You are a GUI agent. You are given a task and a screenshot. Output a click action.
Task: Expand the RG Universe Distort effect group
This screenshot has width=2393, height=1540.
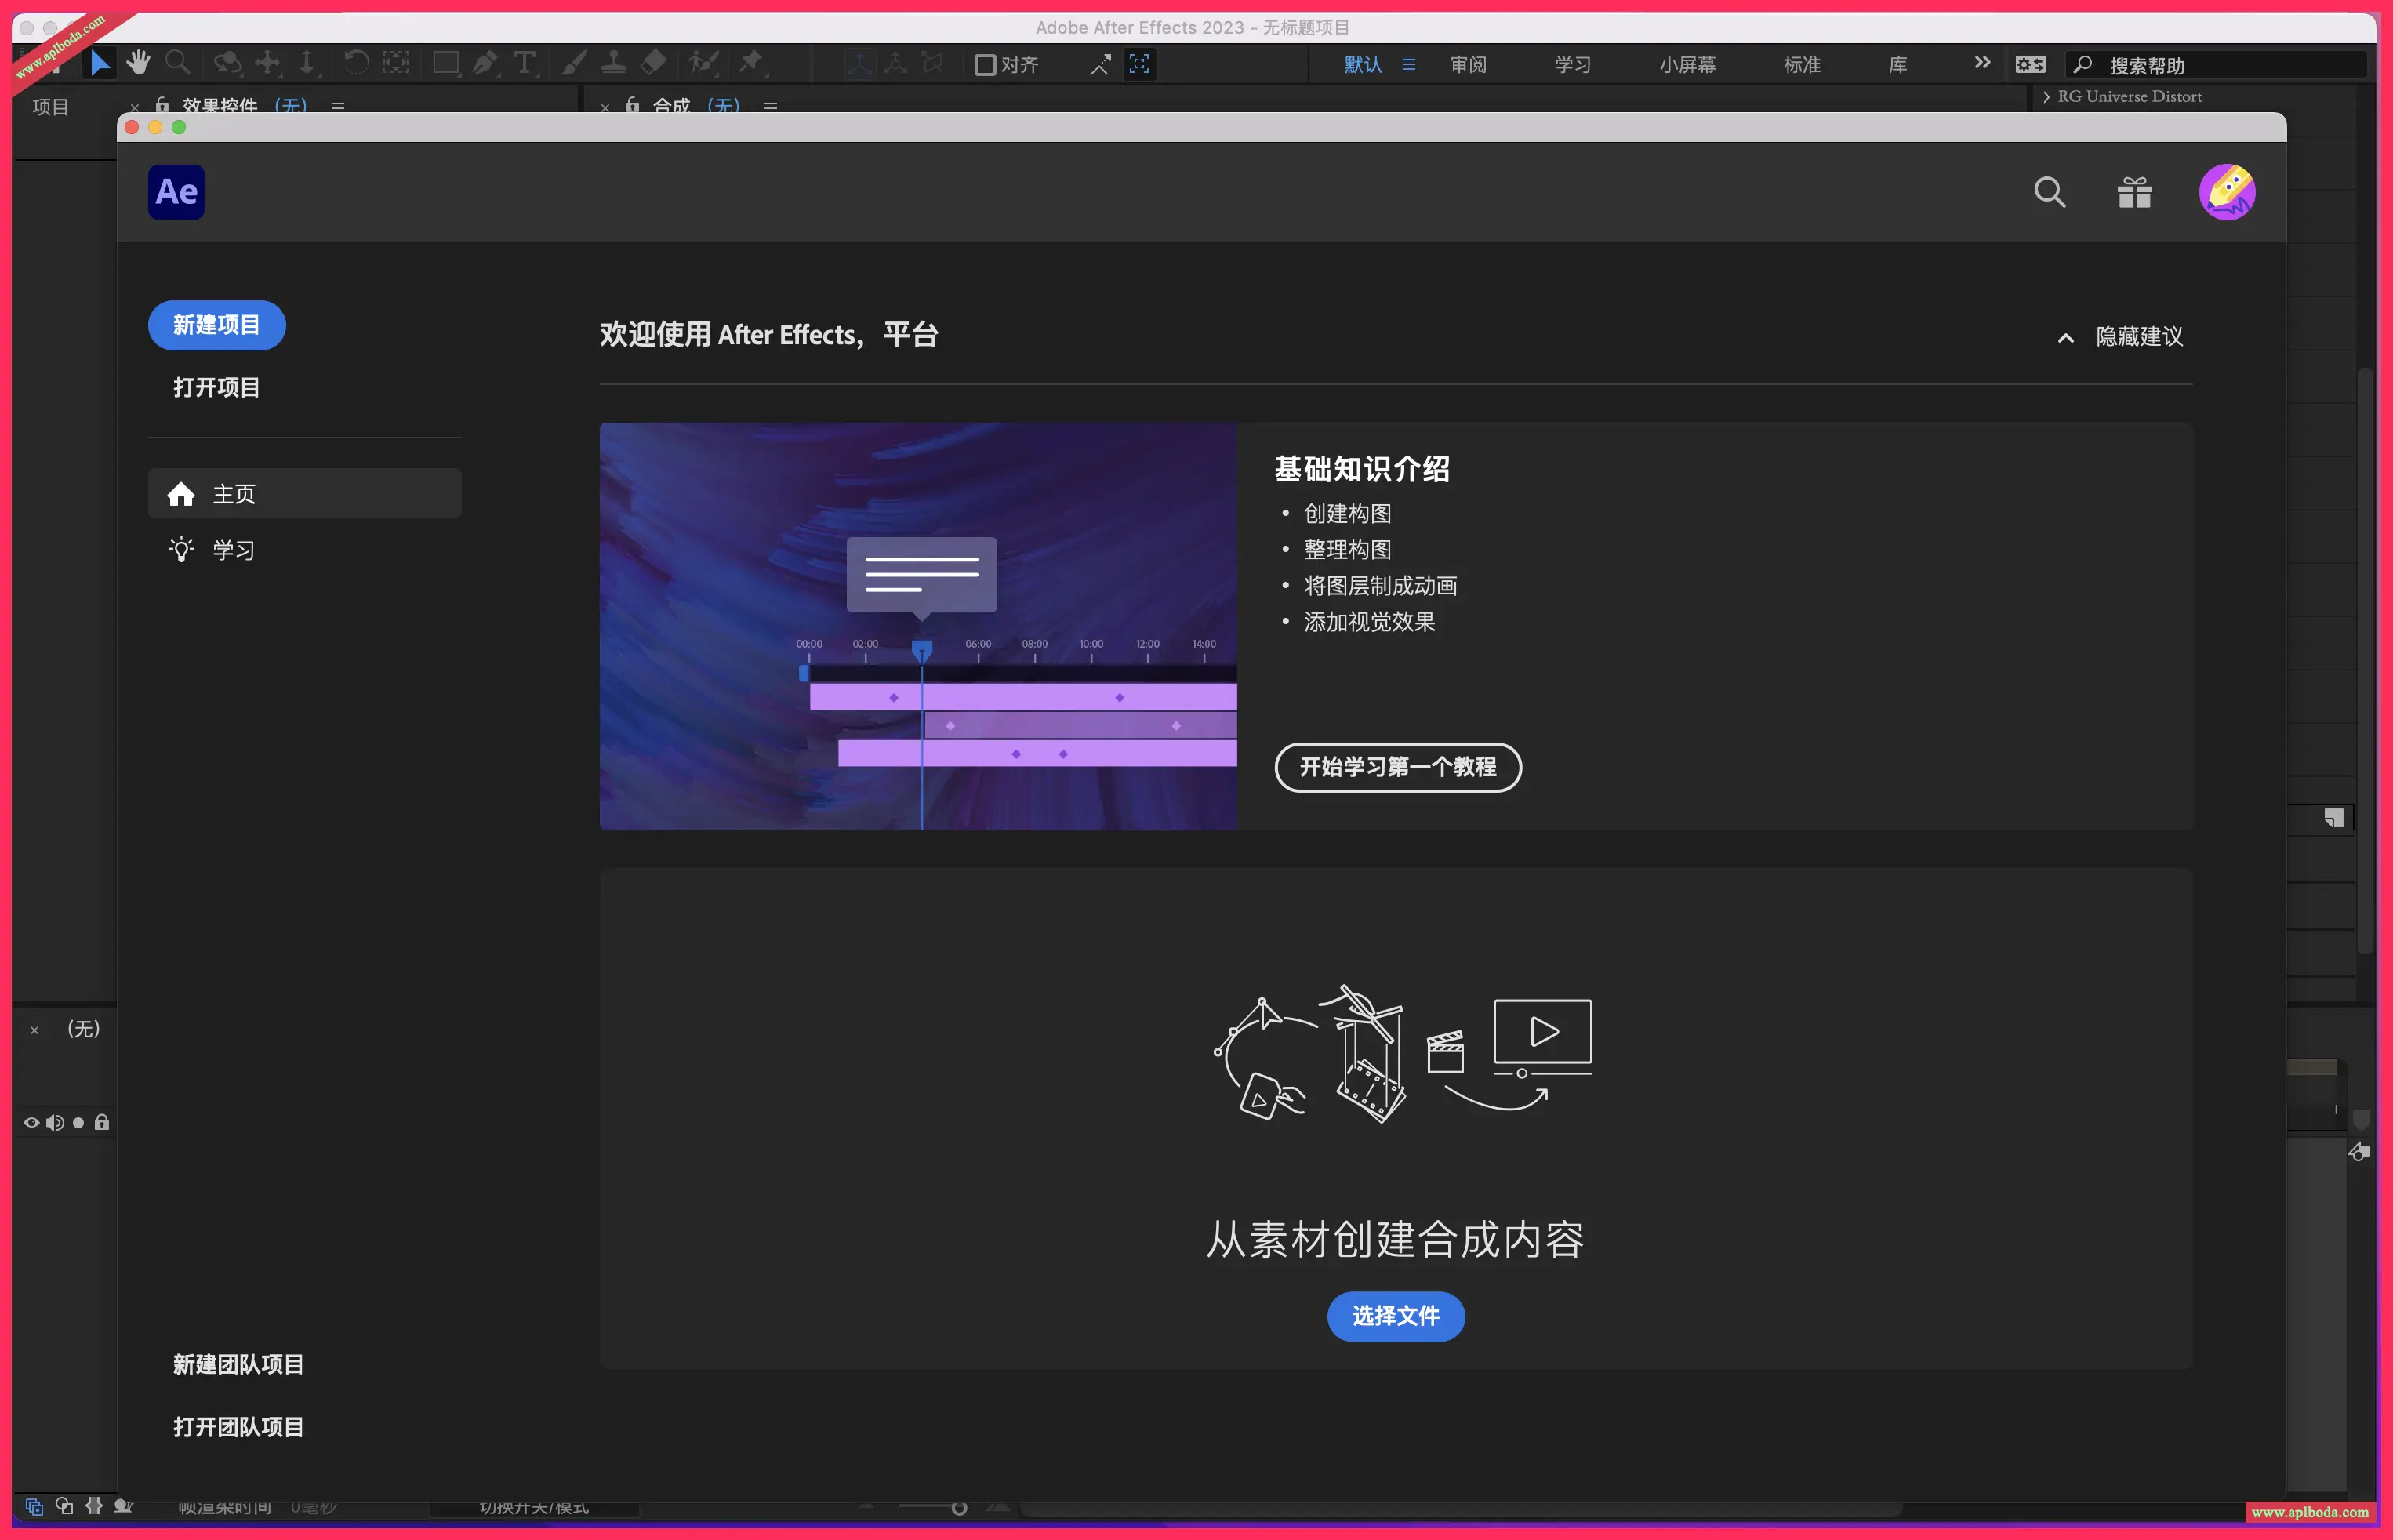click(x=2046, y=97)
